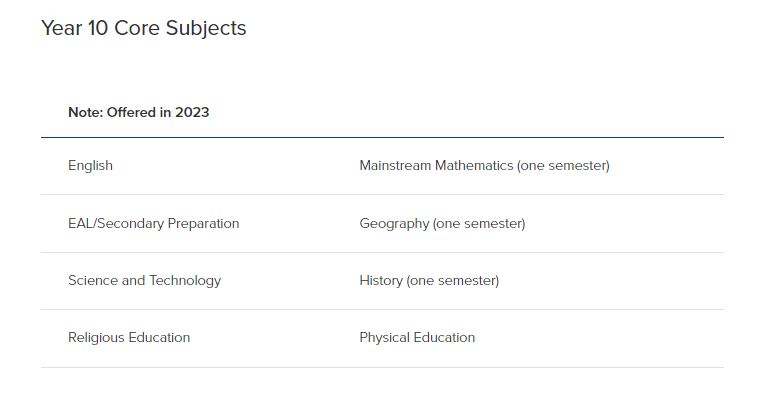The width and height of the screenshot is (777, 419).
Task: Click the word 'Subjects' in the heading
Action: [206, 28]
